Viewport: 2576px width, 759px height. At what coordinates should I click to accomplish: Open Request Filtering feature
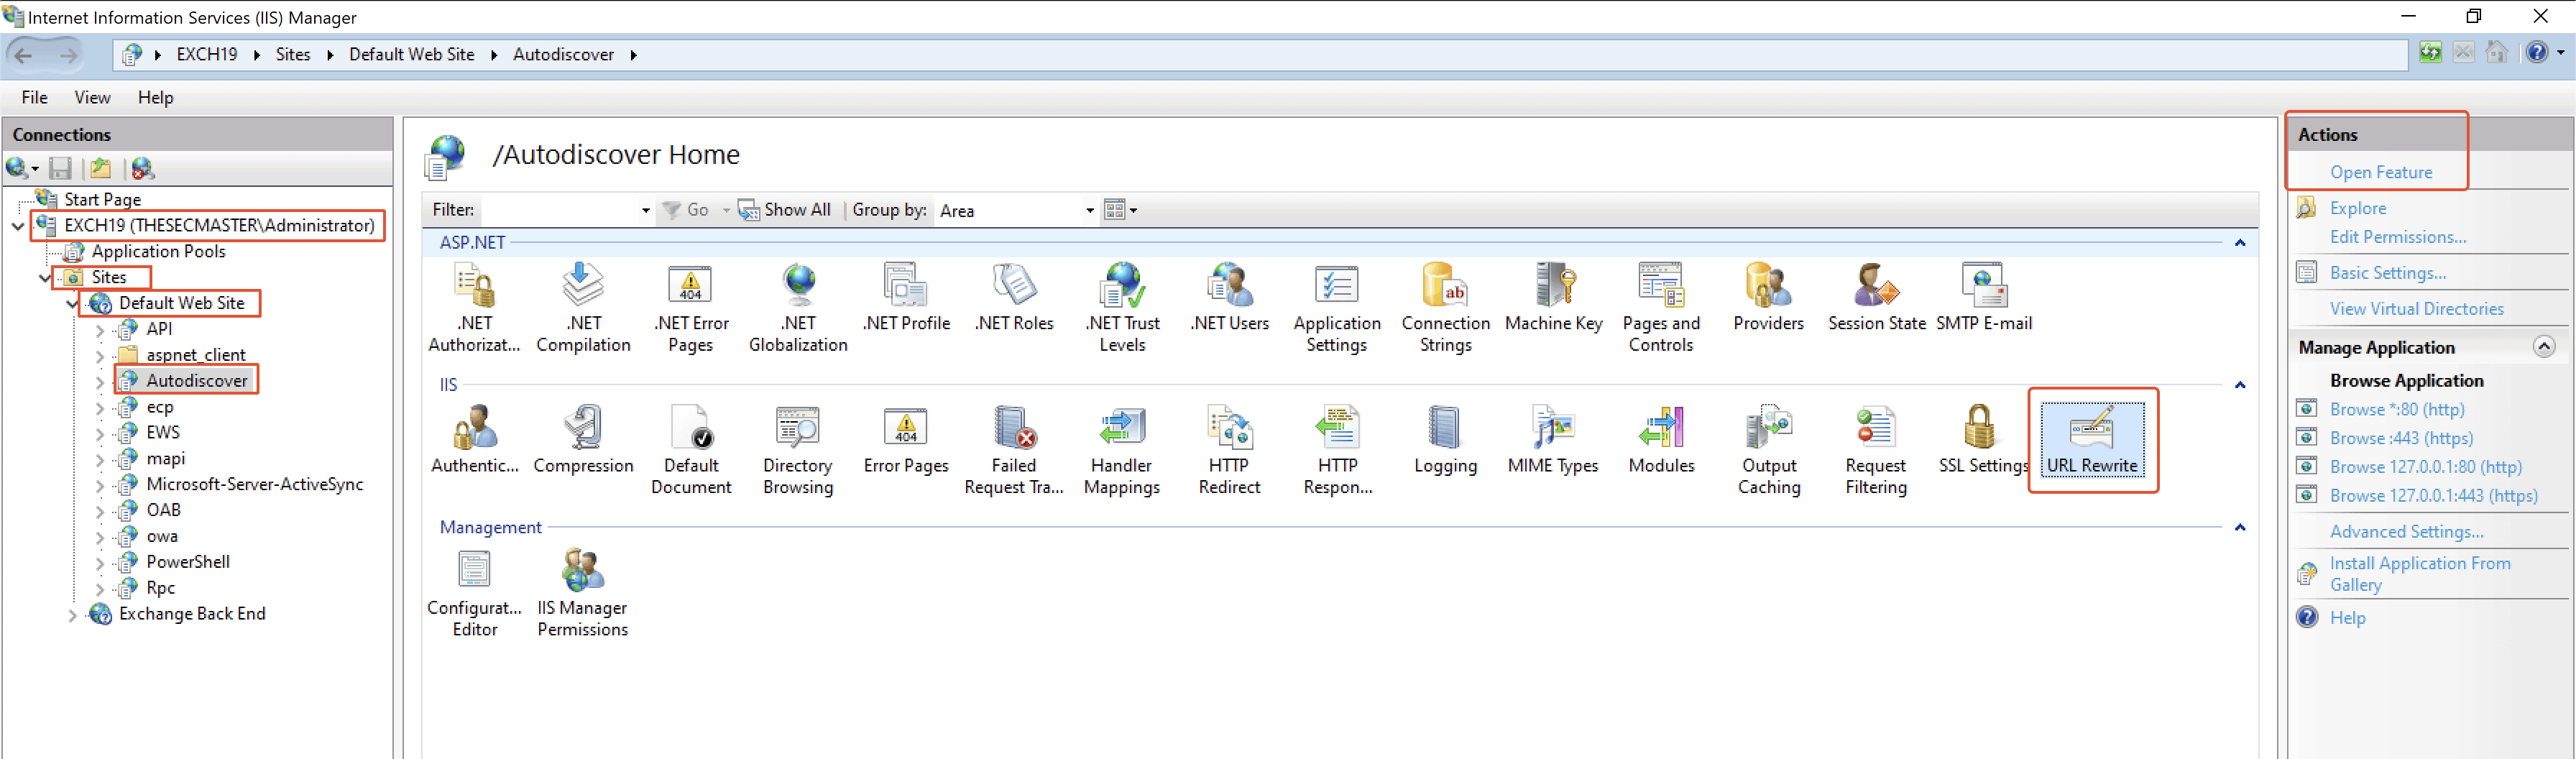(x=1875, y=450)
